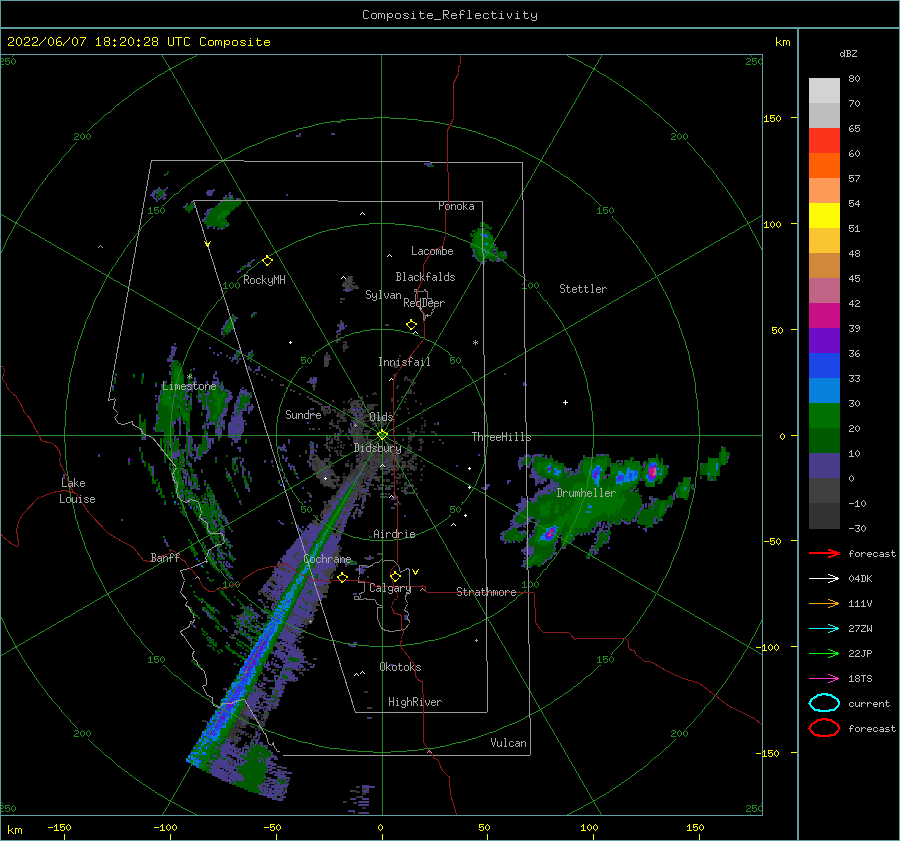Click the white asterisk marker east of Innisfail

pyautogui.click(x=475, y=343)
